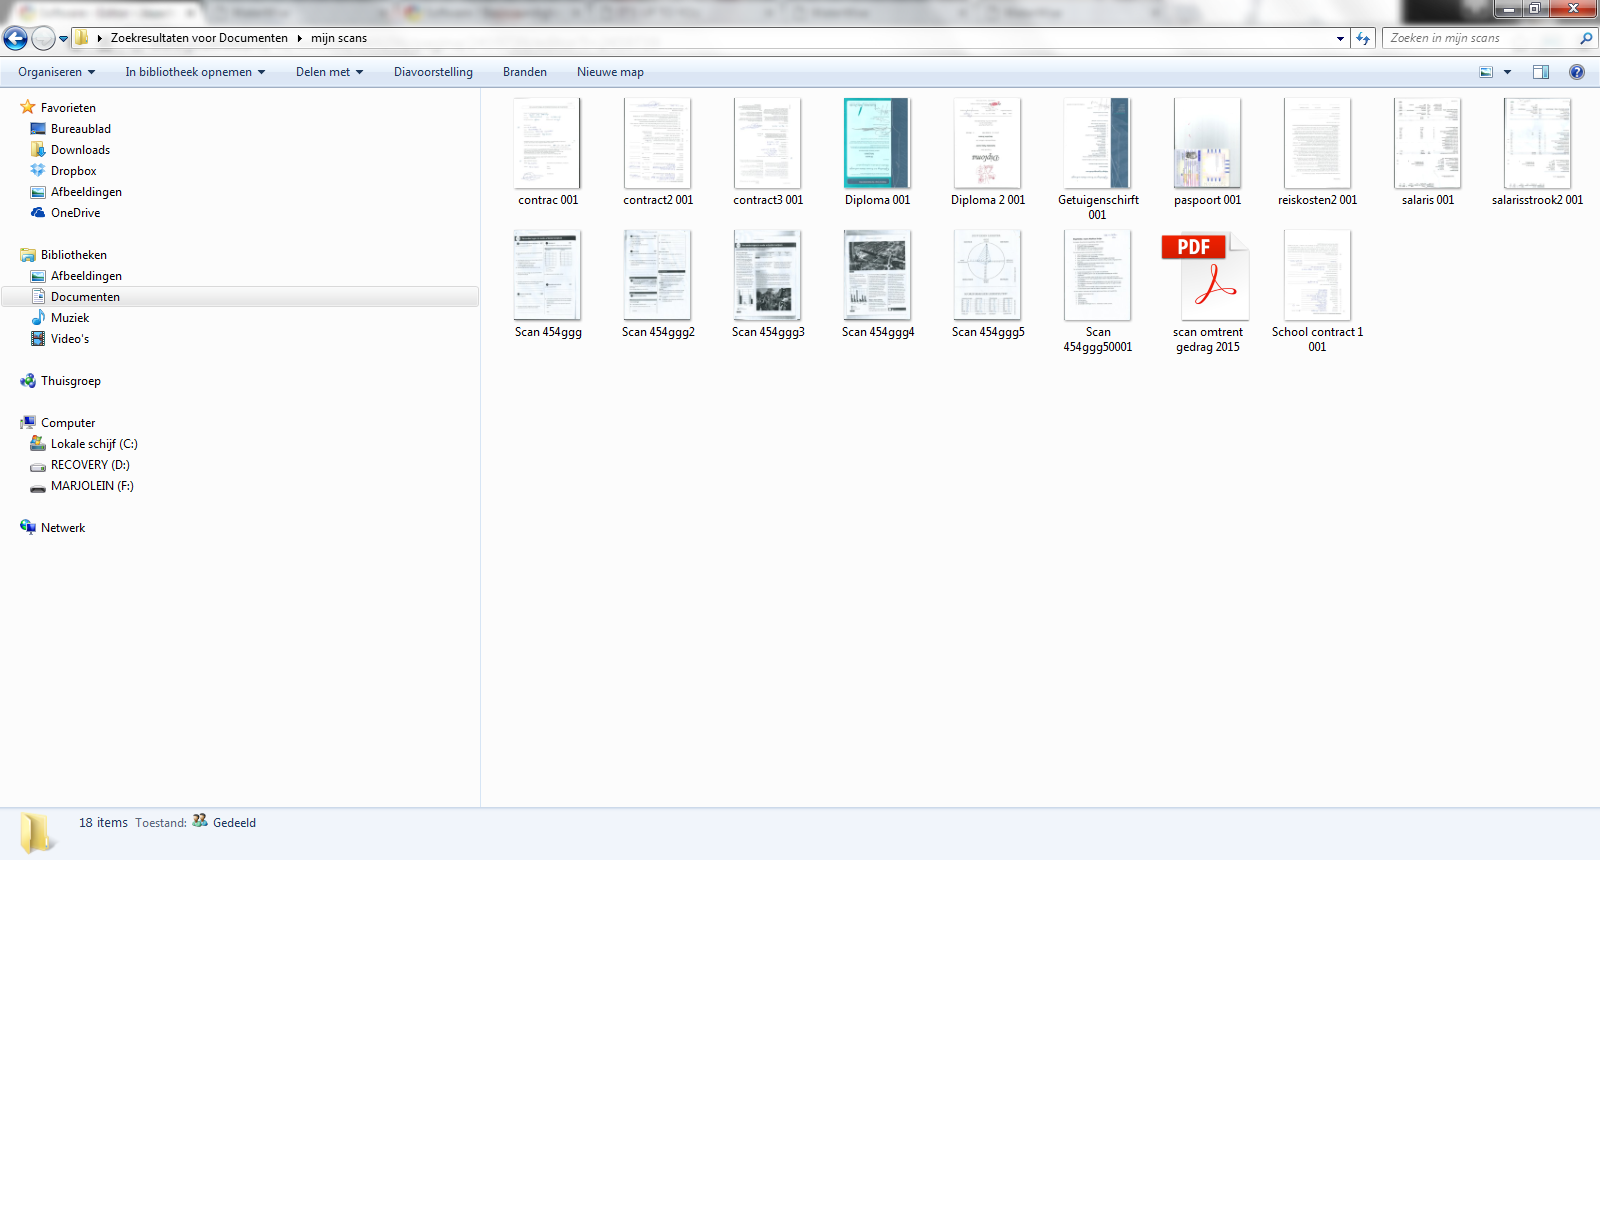The width and height of the screenshot is (1620, 1212).
Task: Open OneDrive in the sidebar
Action: click(75, 213)
